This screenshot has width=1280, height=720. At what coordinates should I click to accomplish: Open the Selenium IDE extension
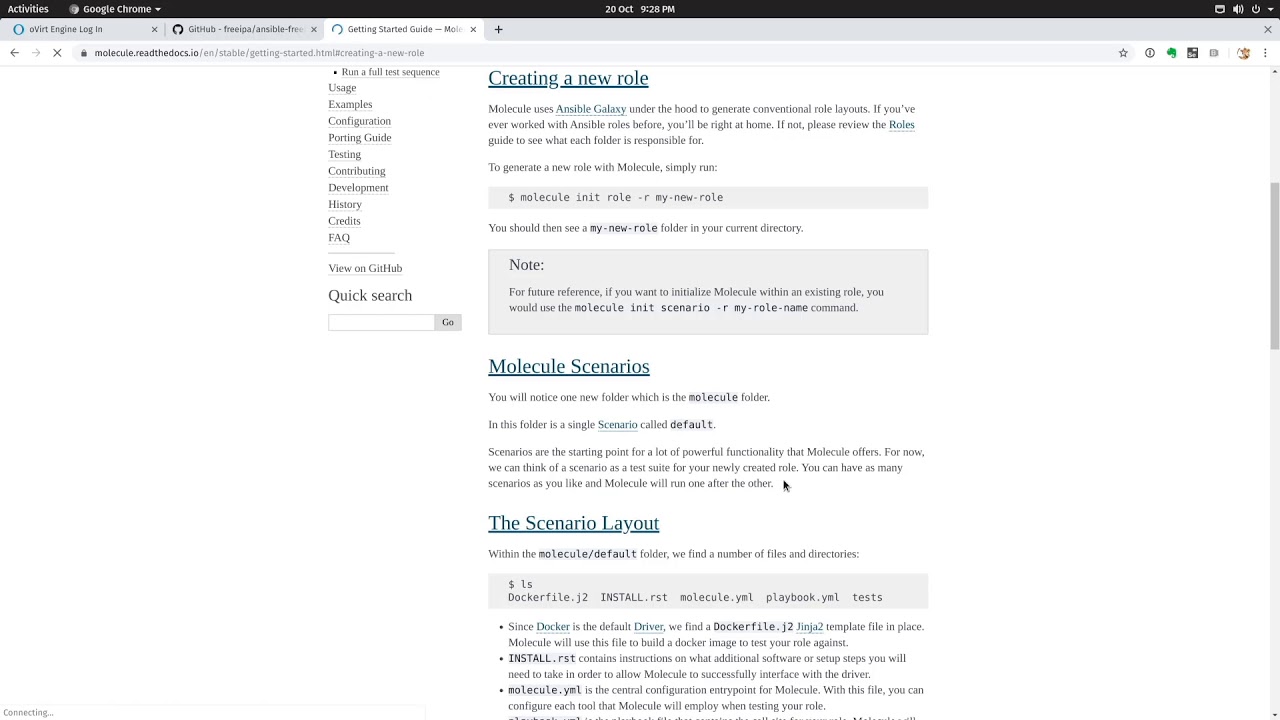[x=1192, y=53]
